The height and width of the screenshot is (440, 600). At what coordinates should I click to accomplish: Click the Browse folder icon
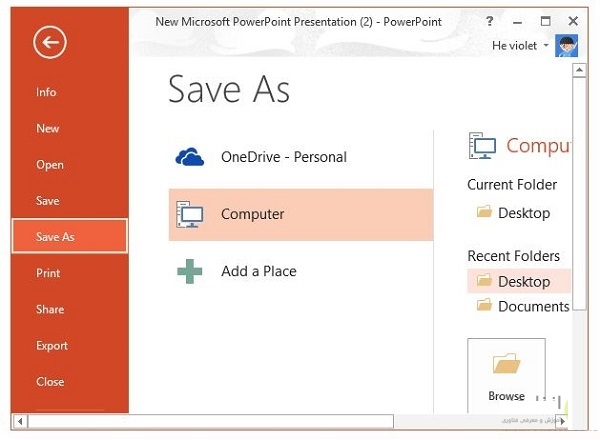(x=506, y=364)
